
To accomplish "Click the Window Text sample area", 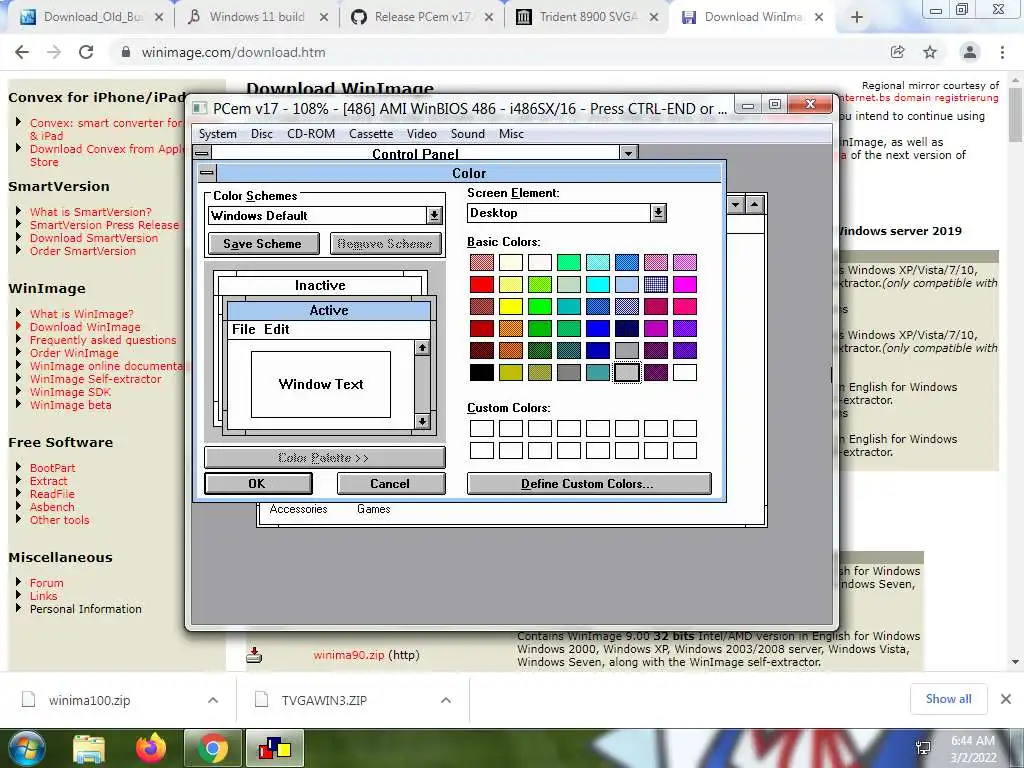I will 321,384.
